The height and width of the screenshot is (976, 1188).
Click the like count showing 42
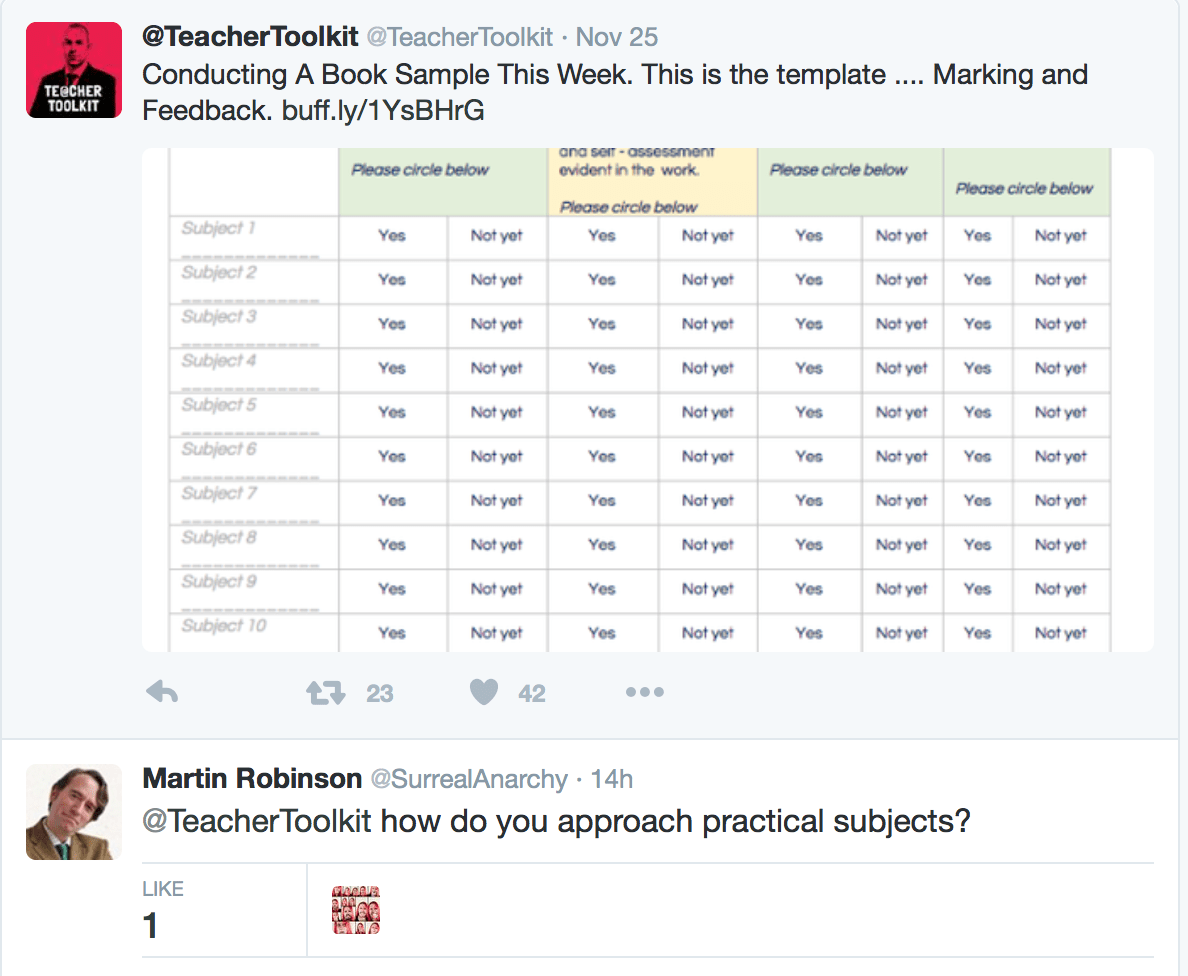(x=532, y=691)
